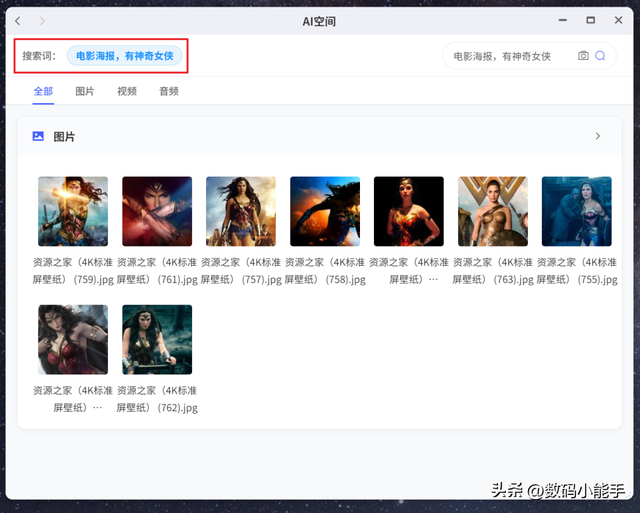Click the magnifier search icon
Image resolution: width=640 pixels, height=513 pixels.
pyautogui.click(x=600, y=56)
